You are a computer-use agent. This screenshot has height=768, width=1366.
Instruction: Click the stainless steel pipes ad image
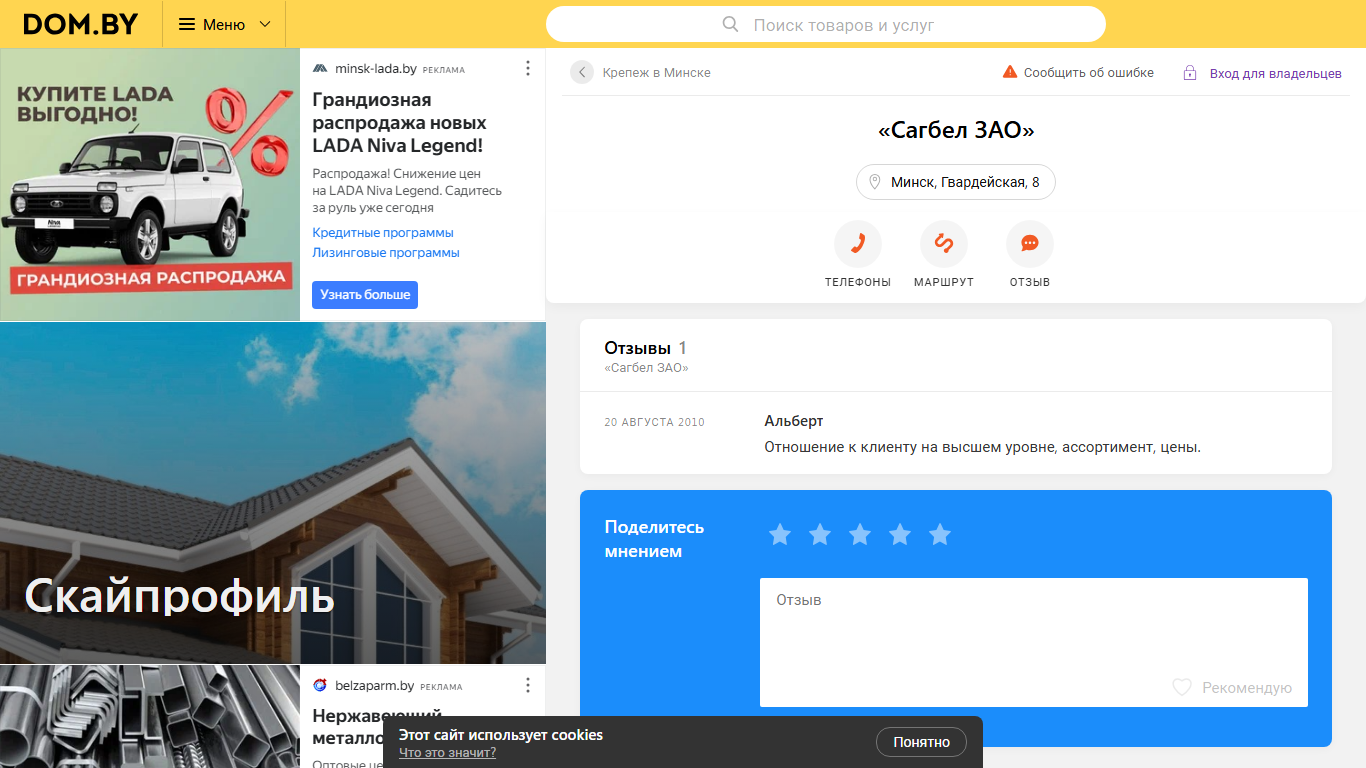coord(150,717)
